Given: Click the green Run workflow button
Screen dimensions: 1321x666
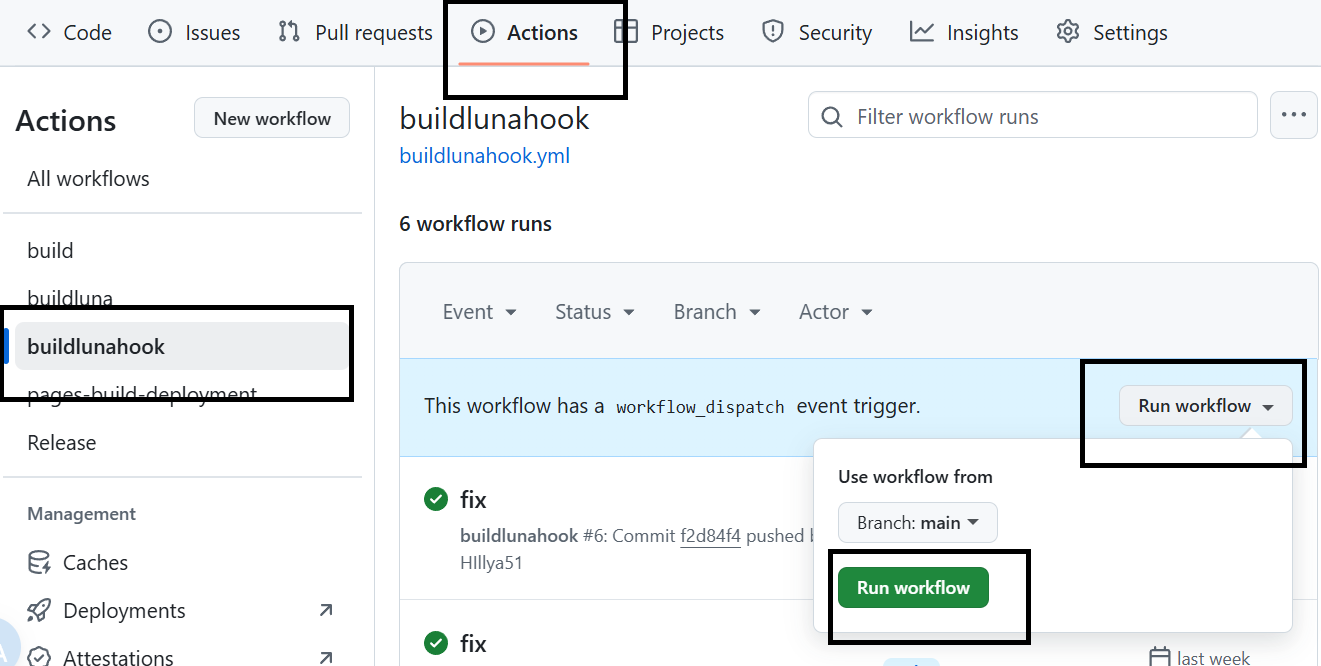Looking at the screenshot, I should [x=913, y=587].
